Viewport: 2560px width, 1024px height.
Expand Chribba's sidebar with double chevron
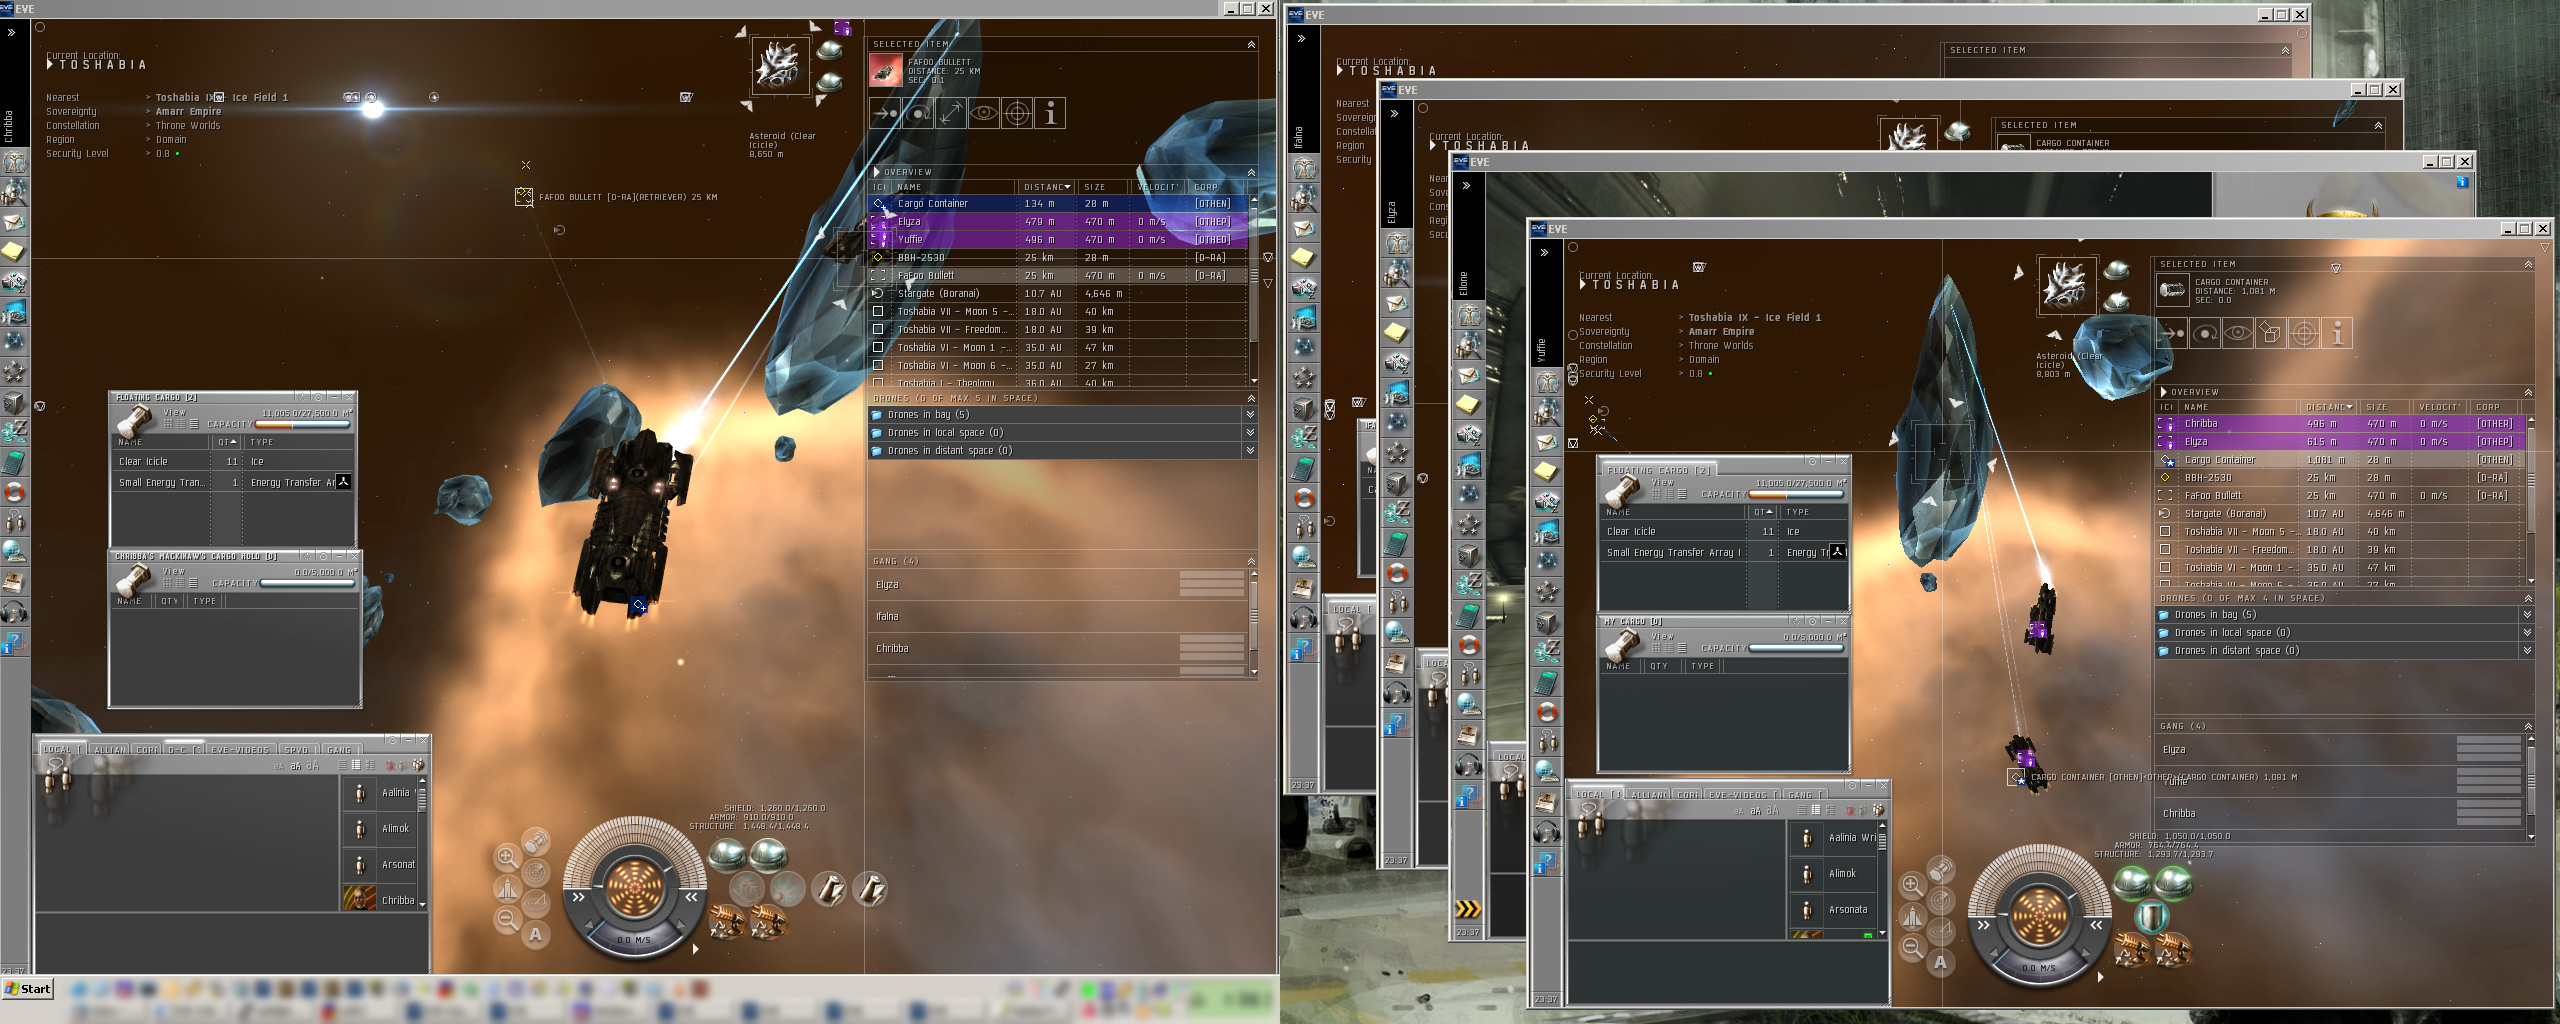[11, 33]
